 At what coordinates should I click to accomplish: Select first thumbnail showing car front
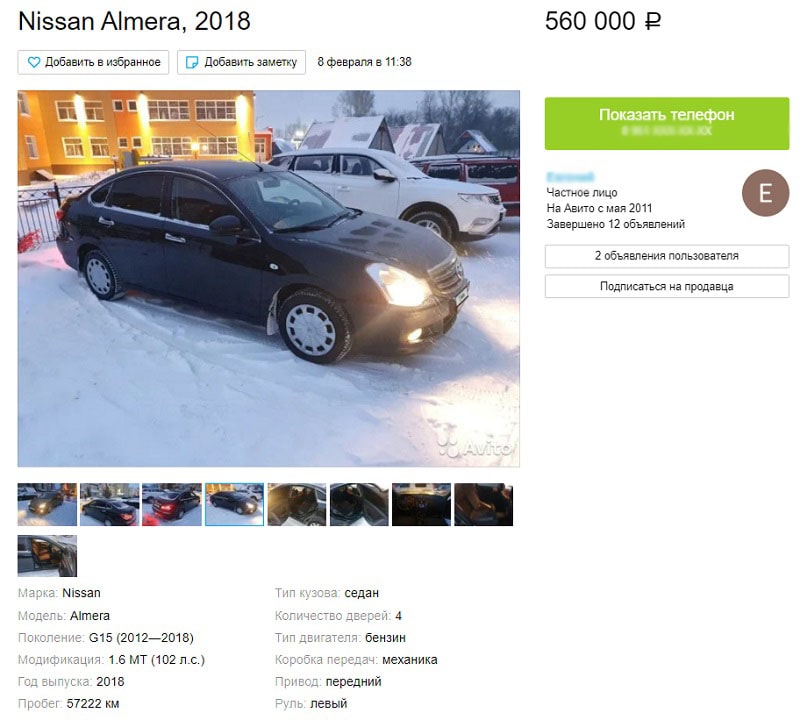pos(47,505)
